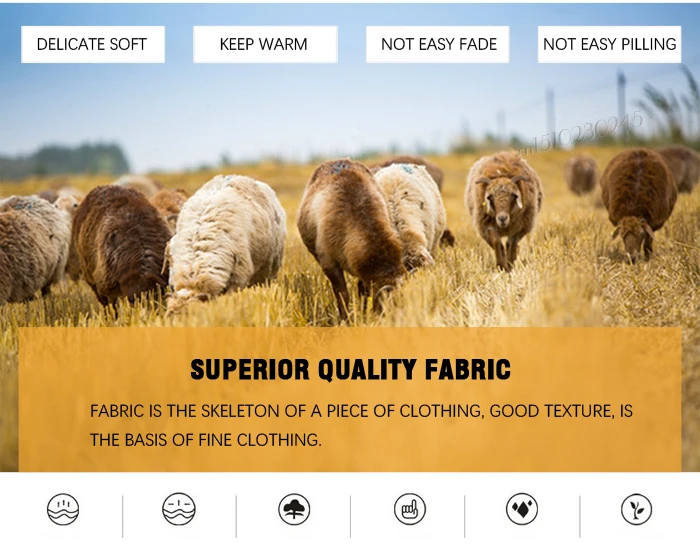Choose the NOT EASY PILLING label
Screen dimensions: 700x559
pyautogui.click(x=609, y=44)
